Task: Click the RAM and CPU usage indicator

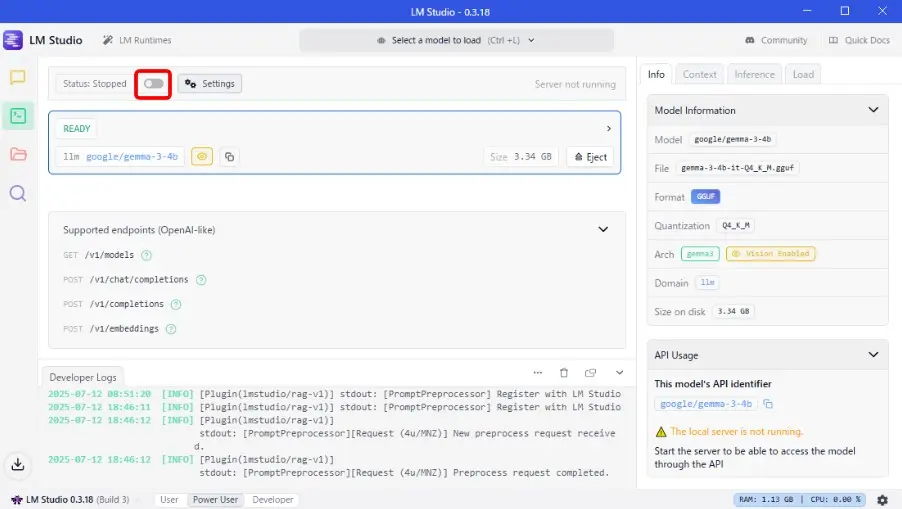Action: click(800, 500)
